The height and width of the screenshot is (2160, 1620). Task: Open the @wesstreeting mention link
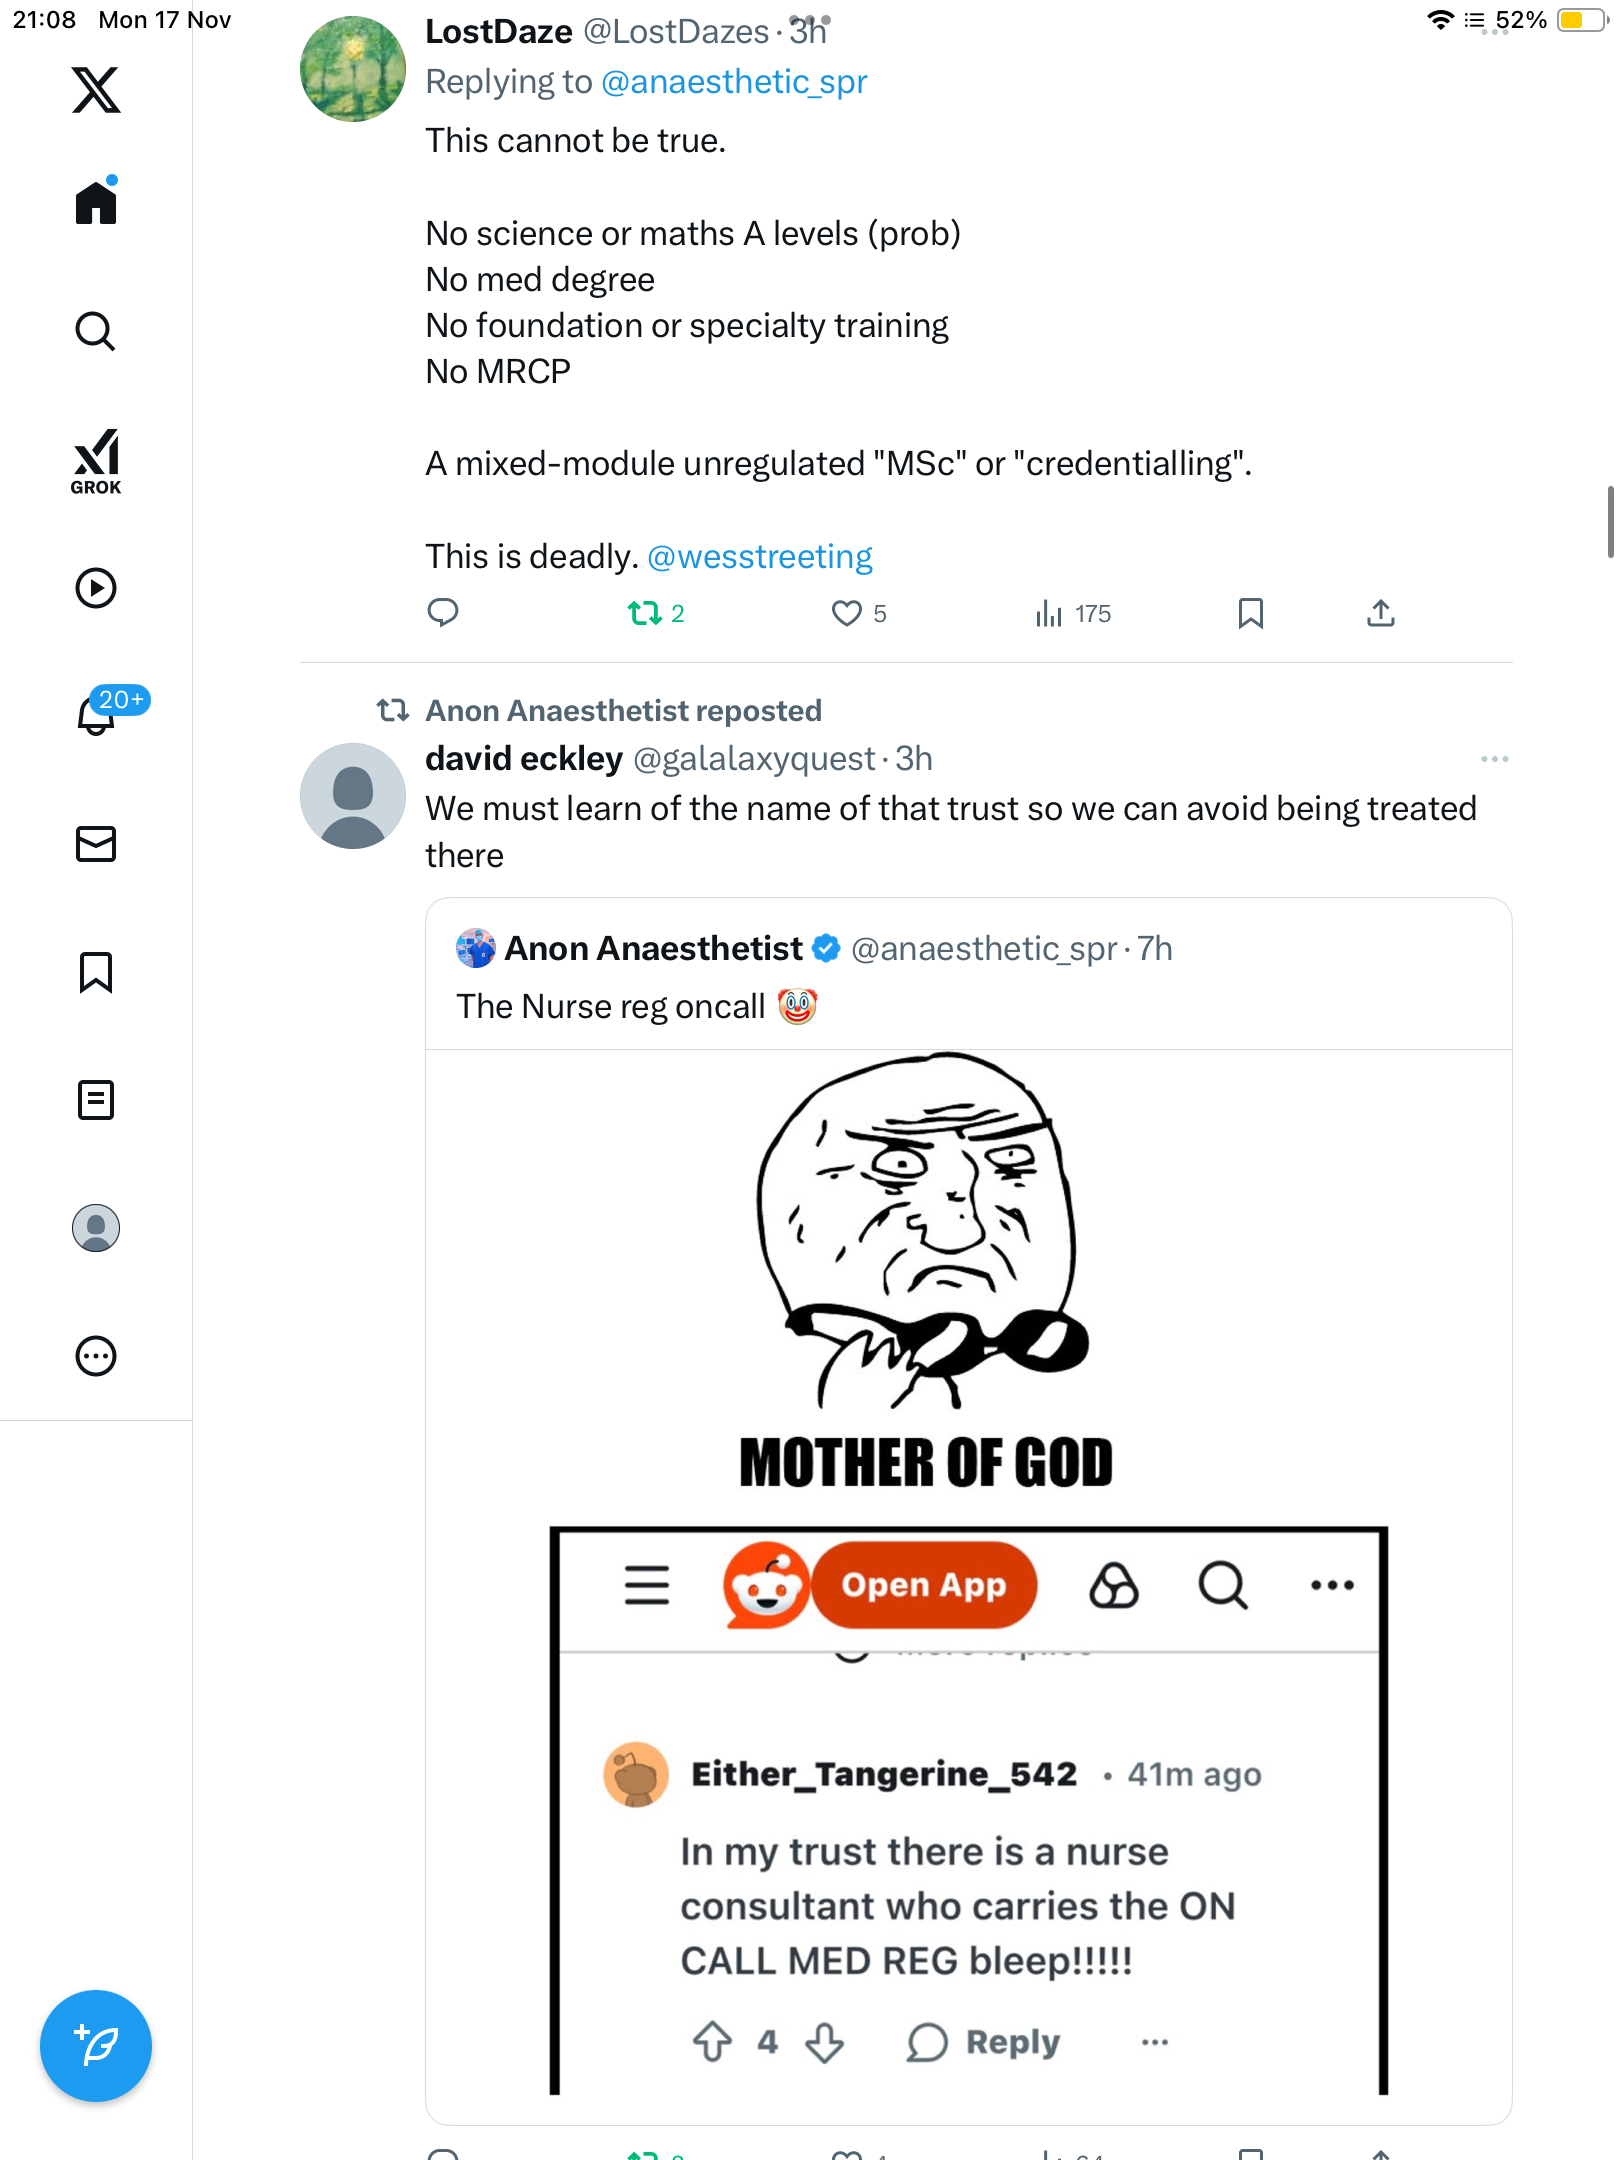tap(760, 557)
